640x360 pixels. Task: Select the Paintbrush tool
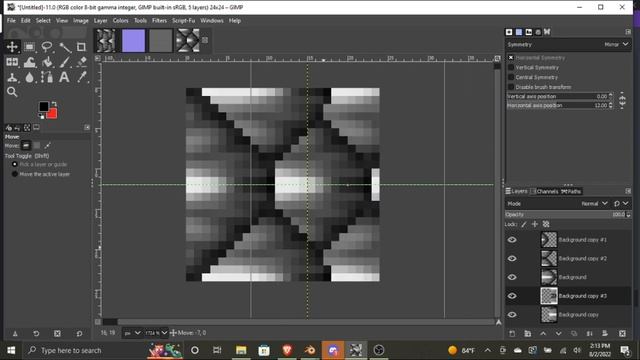(x=64, y=62)
